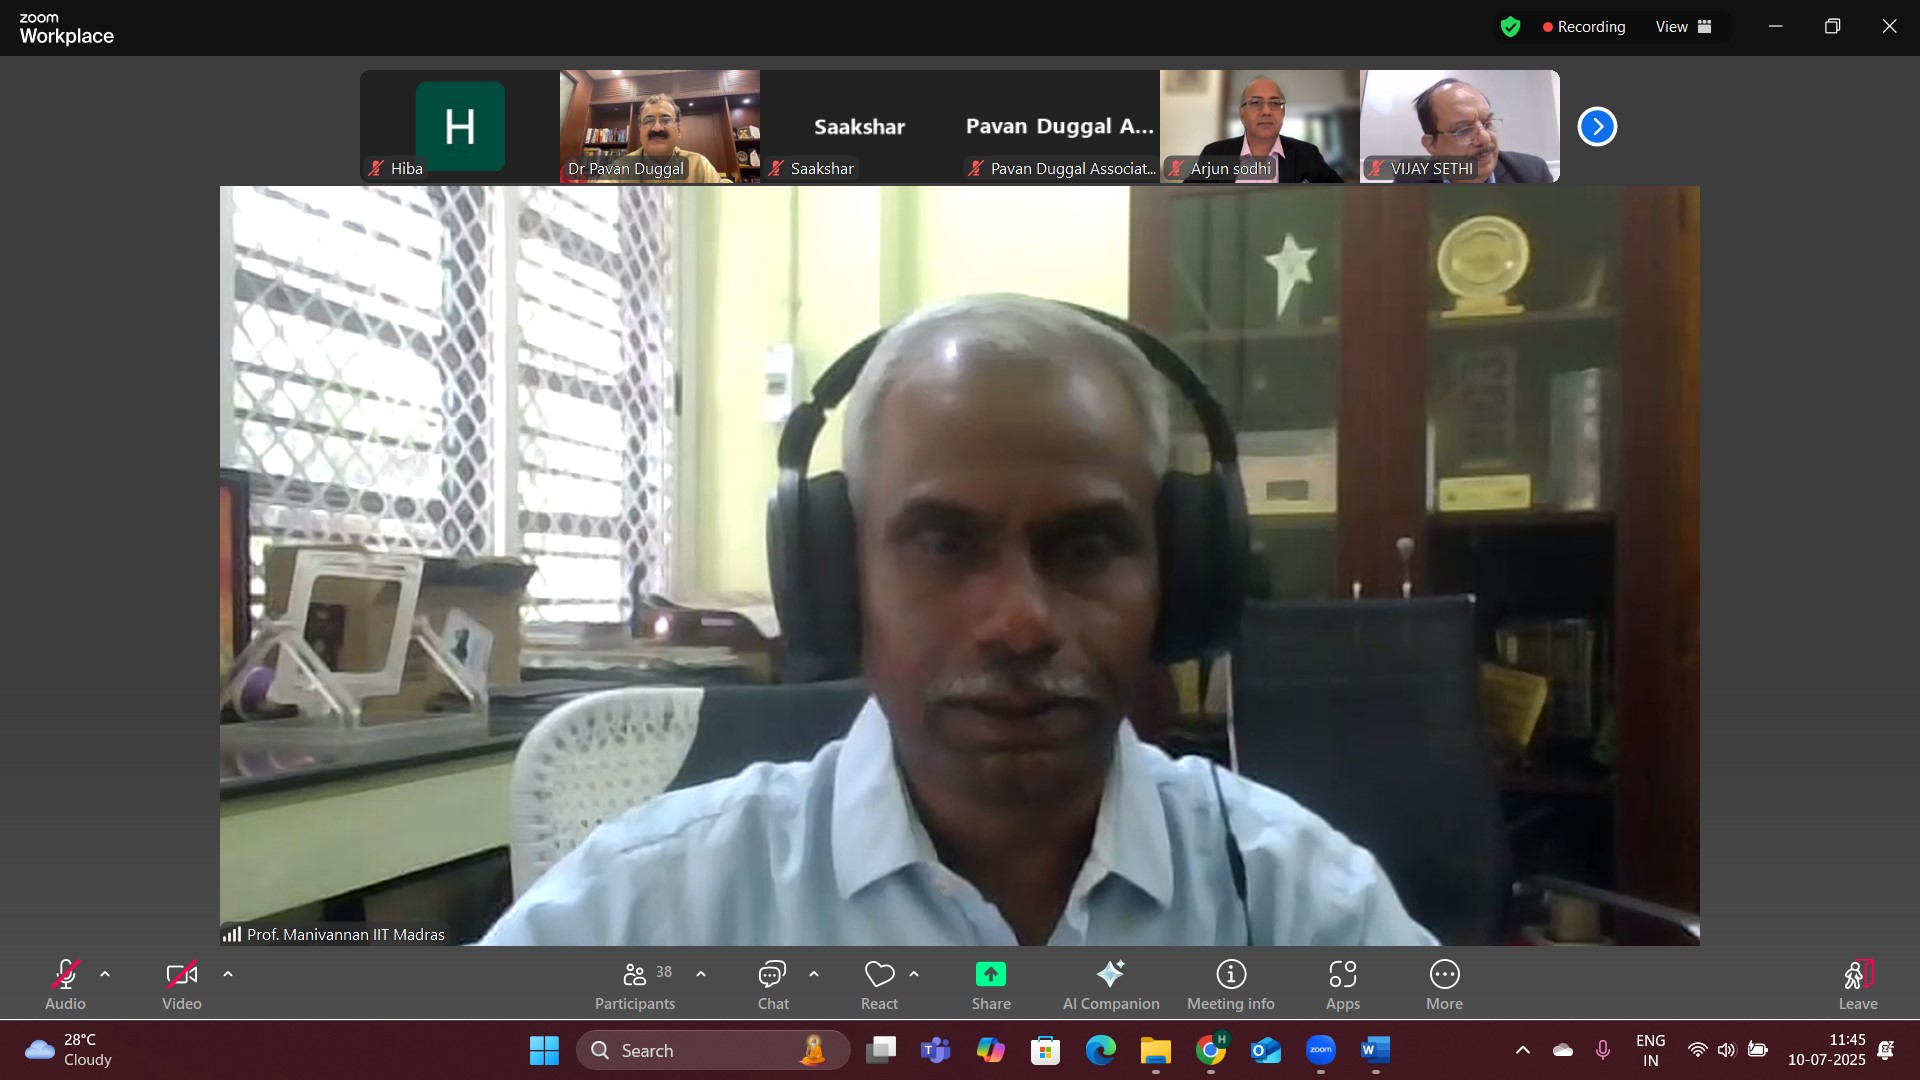This screenshot has width=1920, height=1080.
Task: Open Microsoft Word from taskbar
Action: click(x=1376, y=1050)
